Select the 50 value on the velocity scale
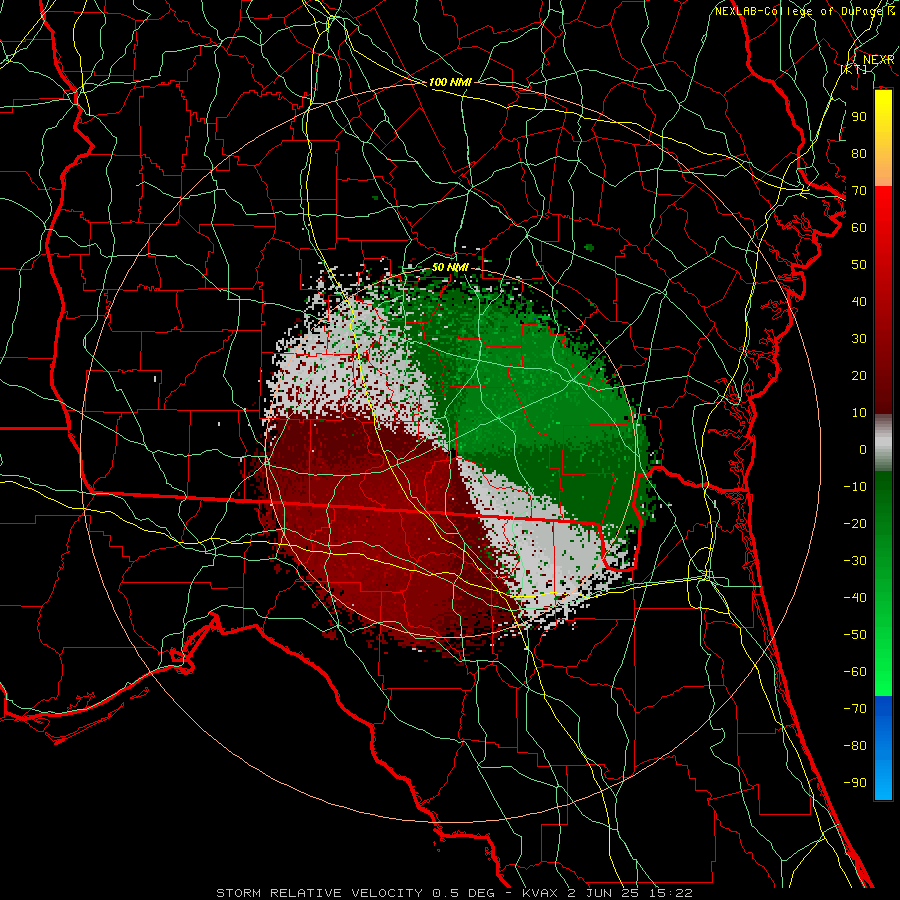 (x=859, y=265)
